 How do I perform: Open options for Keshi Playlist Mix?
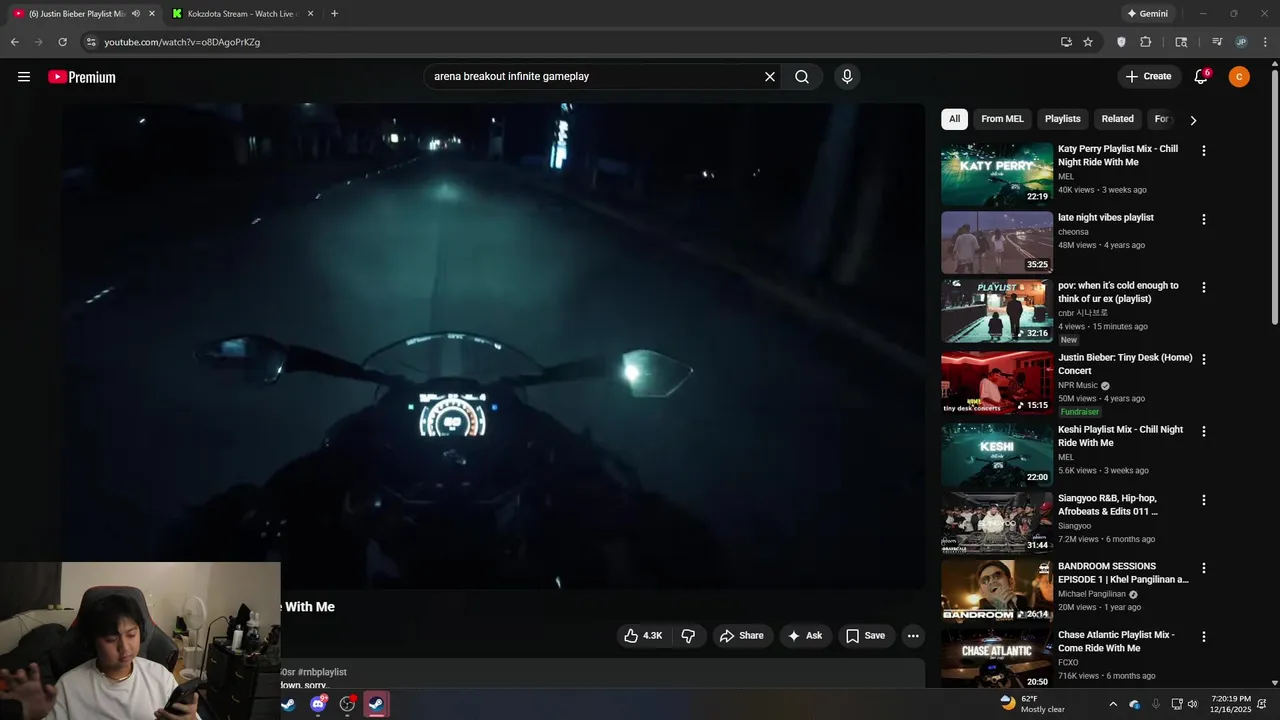point(1203,431)
